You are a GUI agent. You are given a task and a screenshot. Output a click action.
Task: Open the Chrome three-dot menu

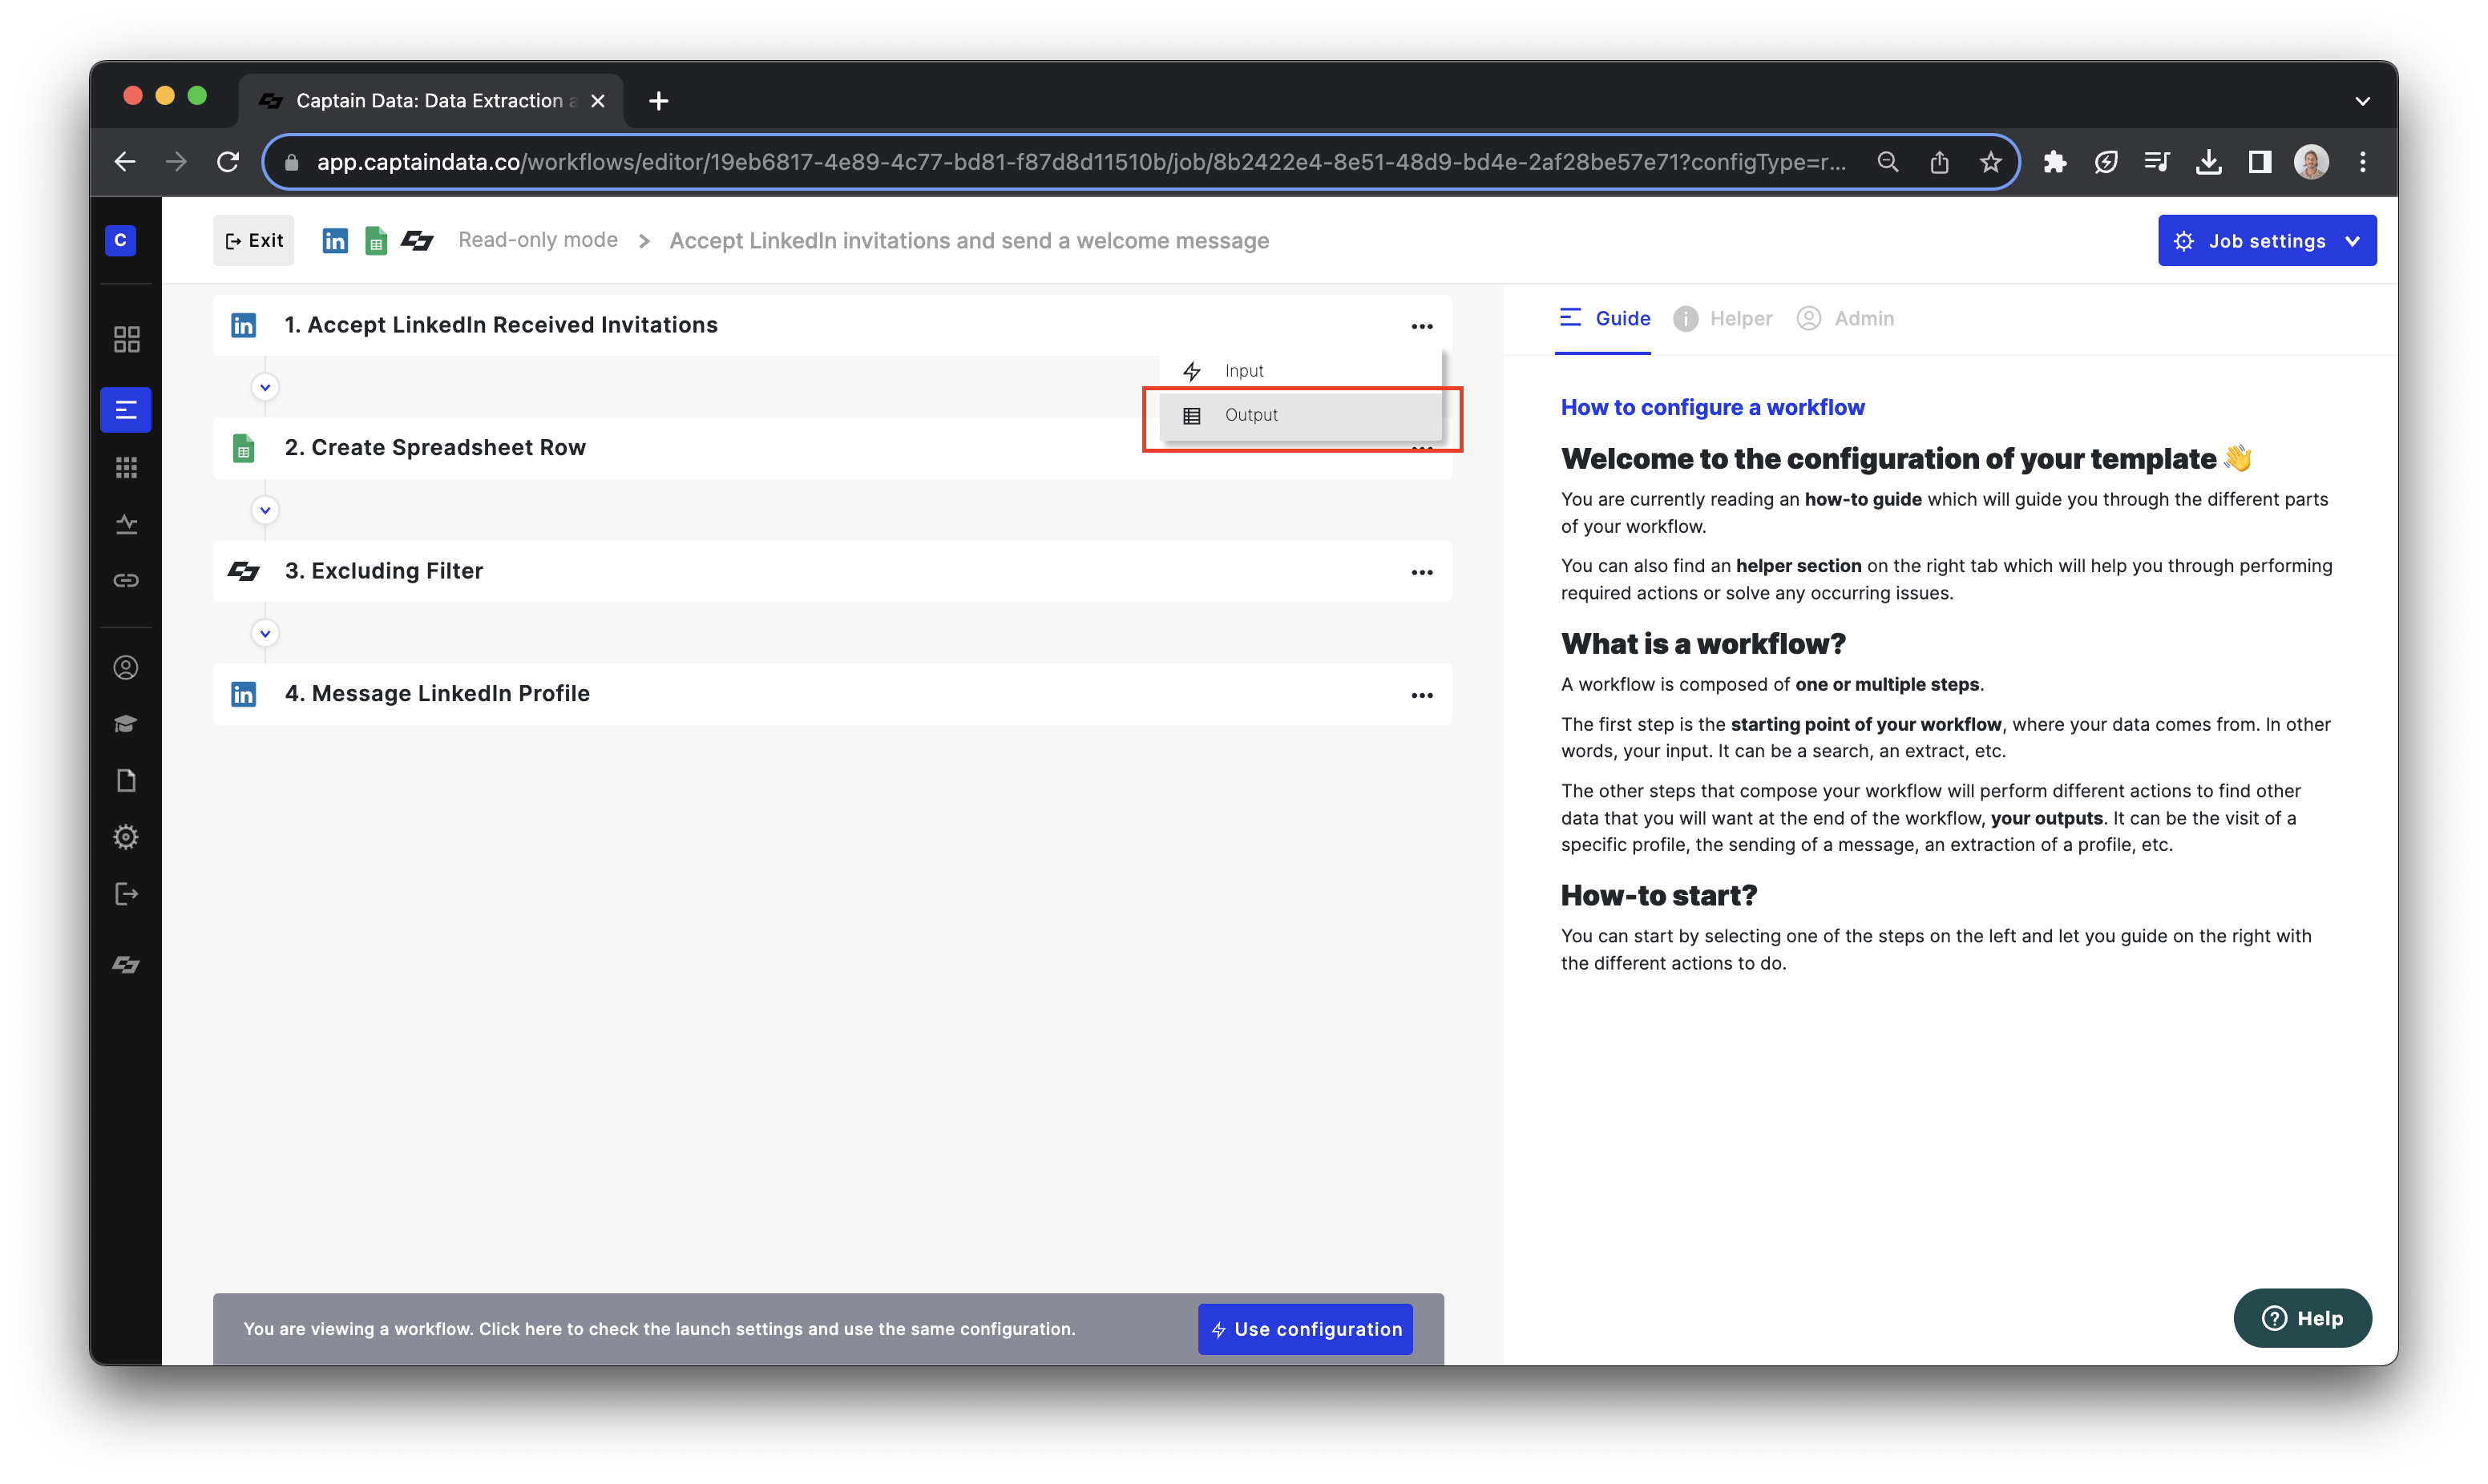[x=2362, y=161]
